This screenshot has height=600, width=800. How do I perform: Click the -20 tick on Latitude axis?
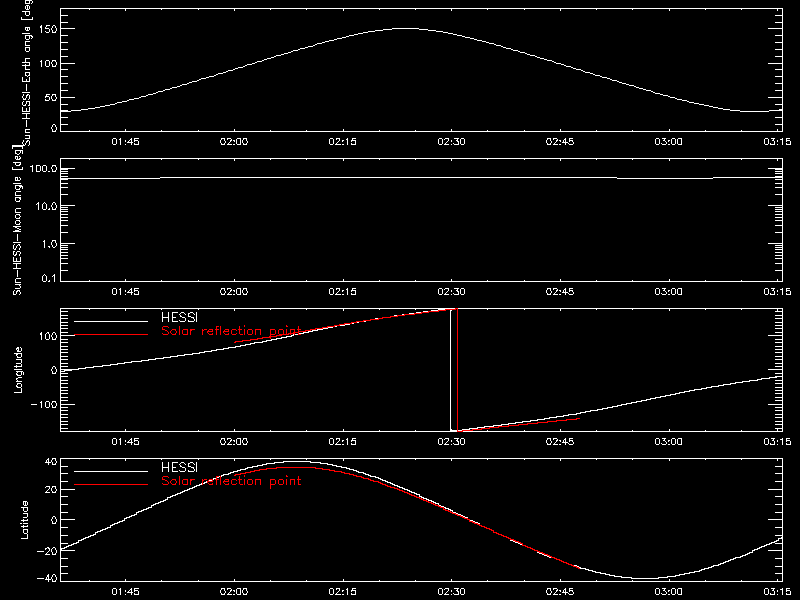pyautogui.click(x=47, y=551)
